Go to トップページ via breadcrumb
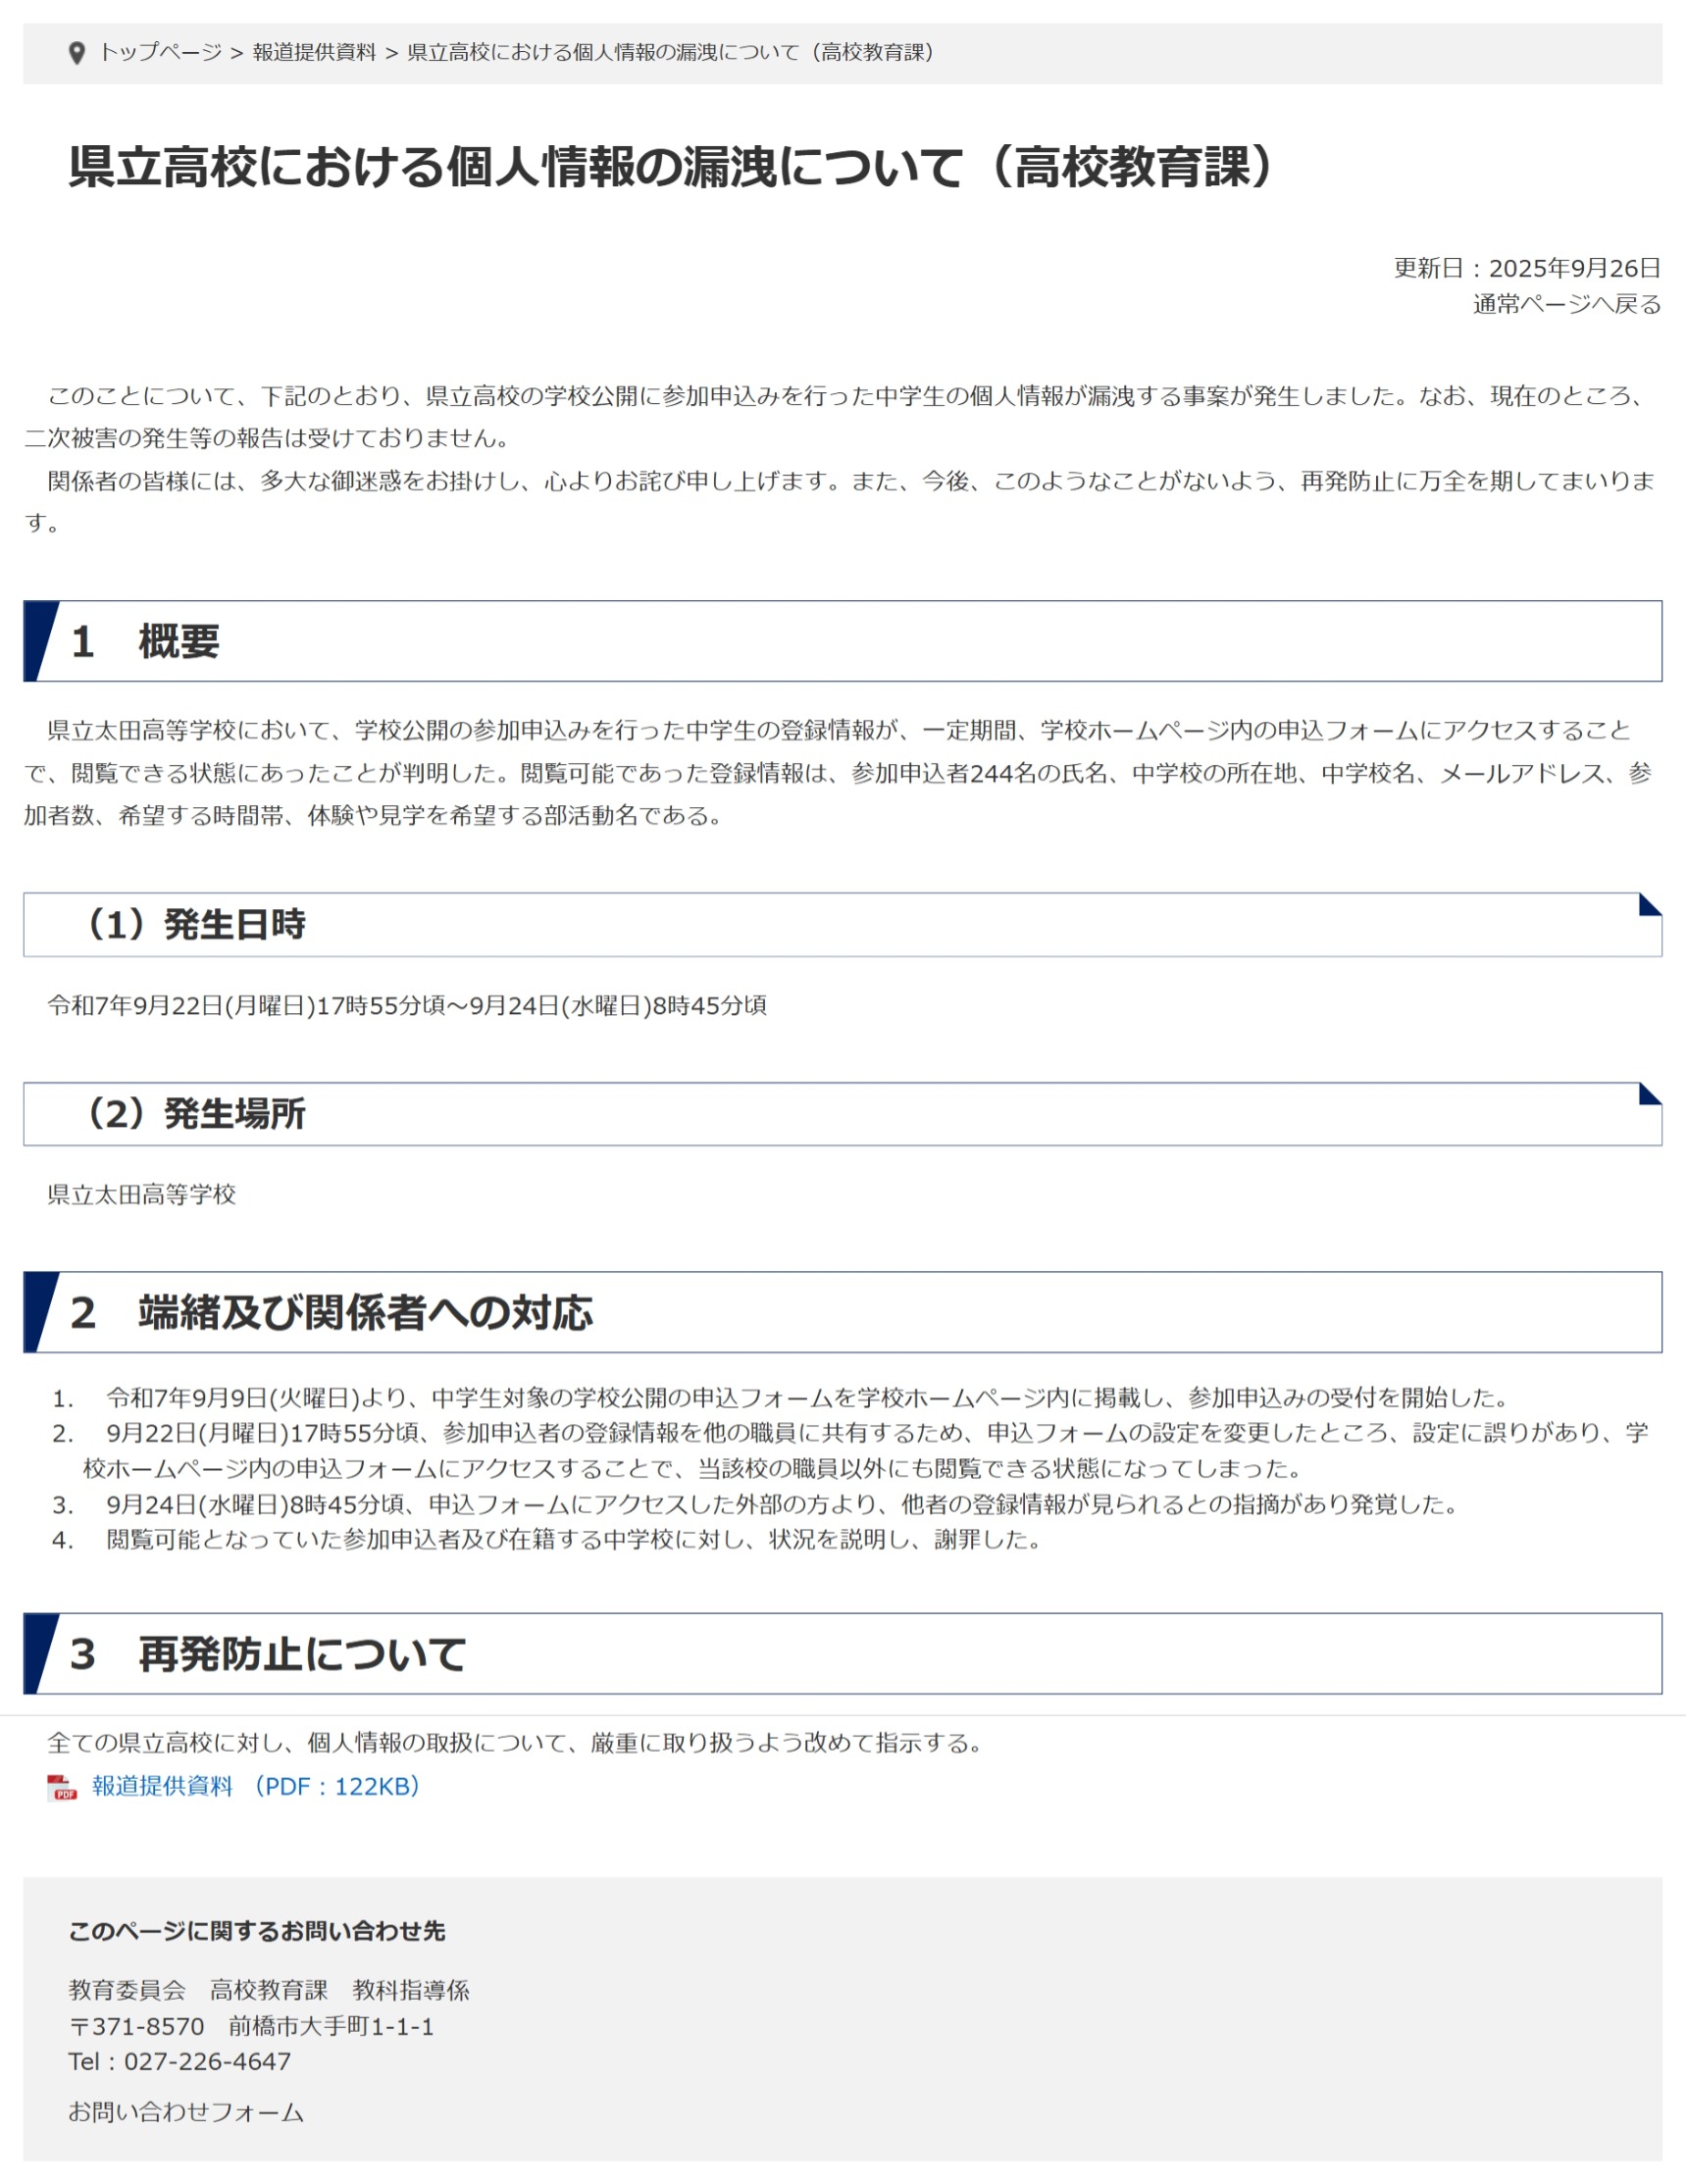The height and width of the screenshot is (2184, 1686). click(160, 52)
